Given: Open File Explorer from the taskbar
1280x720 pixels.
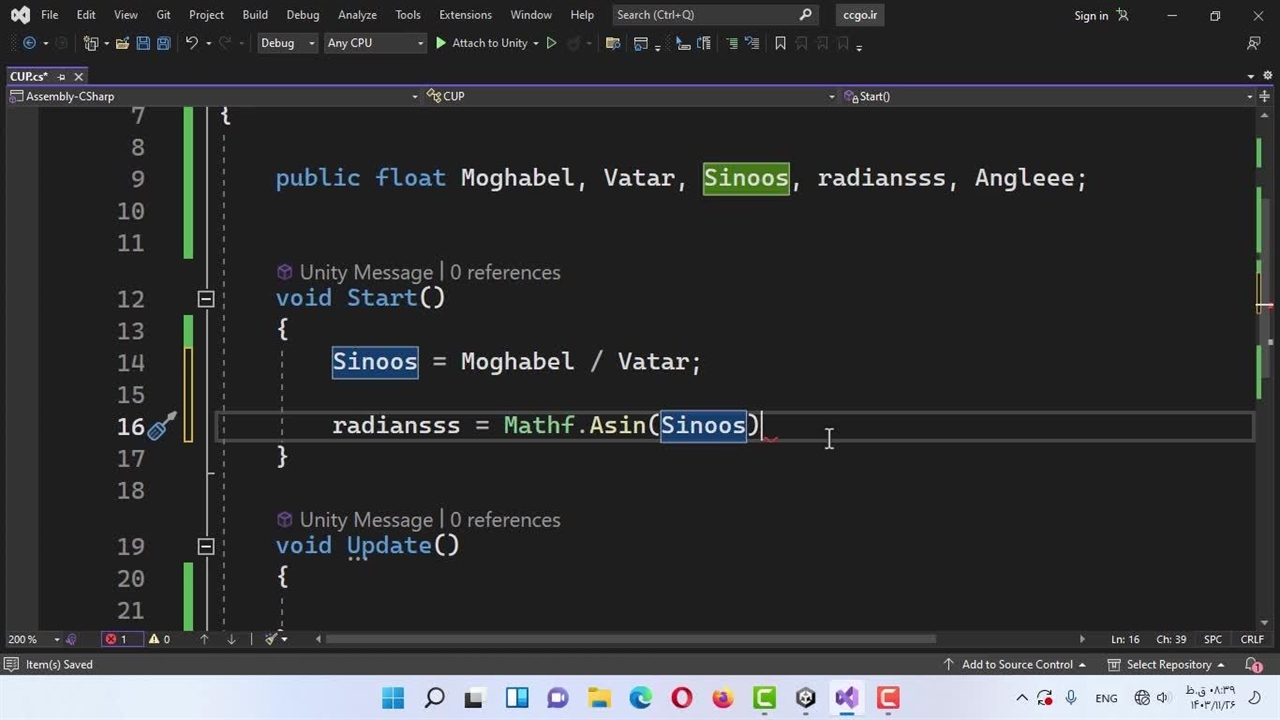Looking at the screenshot, I should point(599,698).
